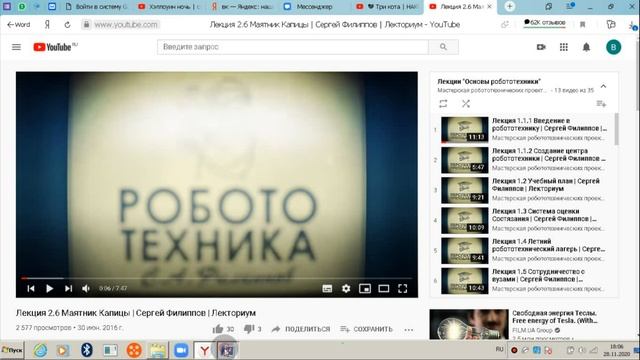Open Windows Пуск start button
The image size is (640, 360).
pos(12,350)
